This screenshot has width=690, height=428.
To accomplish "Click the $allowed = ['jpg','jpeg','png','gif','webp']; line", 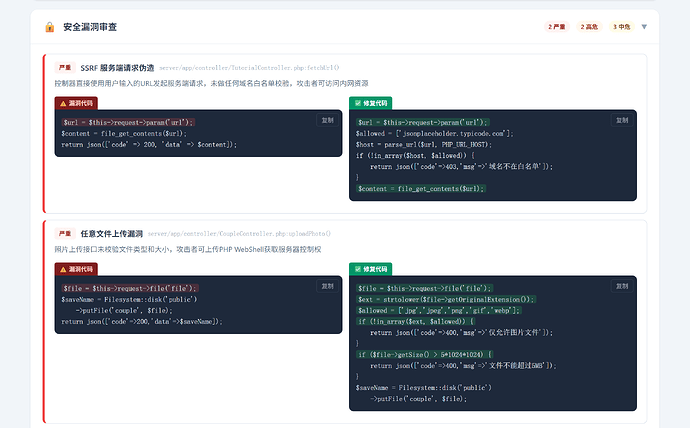I will tap(438, 311).
